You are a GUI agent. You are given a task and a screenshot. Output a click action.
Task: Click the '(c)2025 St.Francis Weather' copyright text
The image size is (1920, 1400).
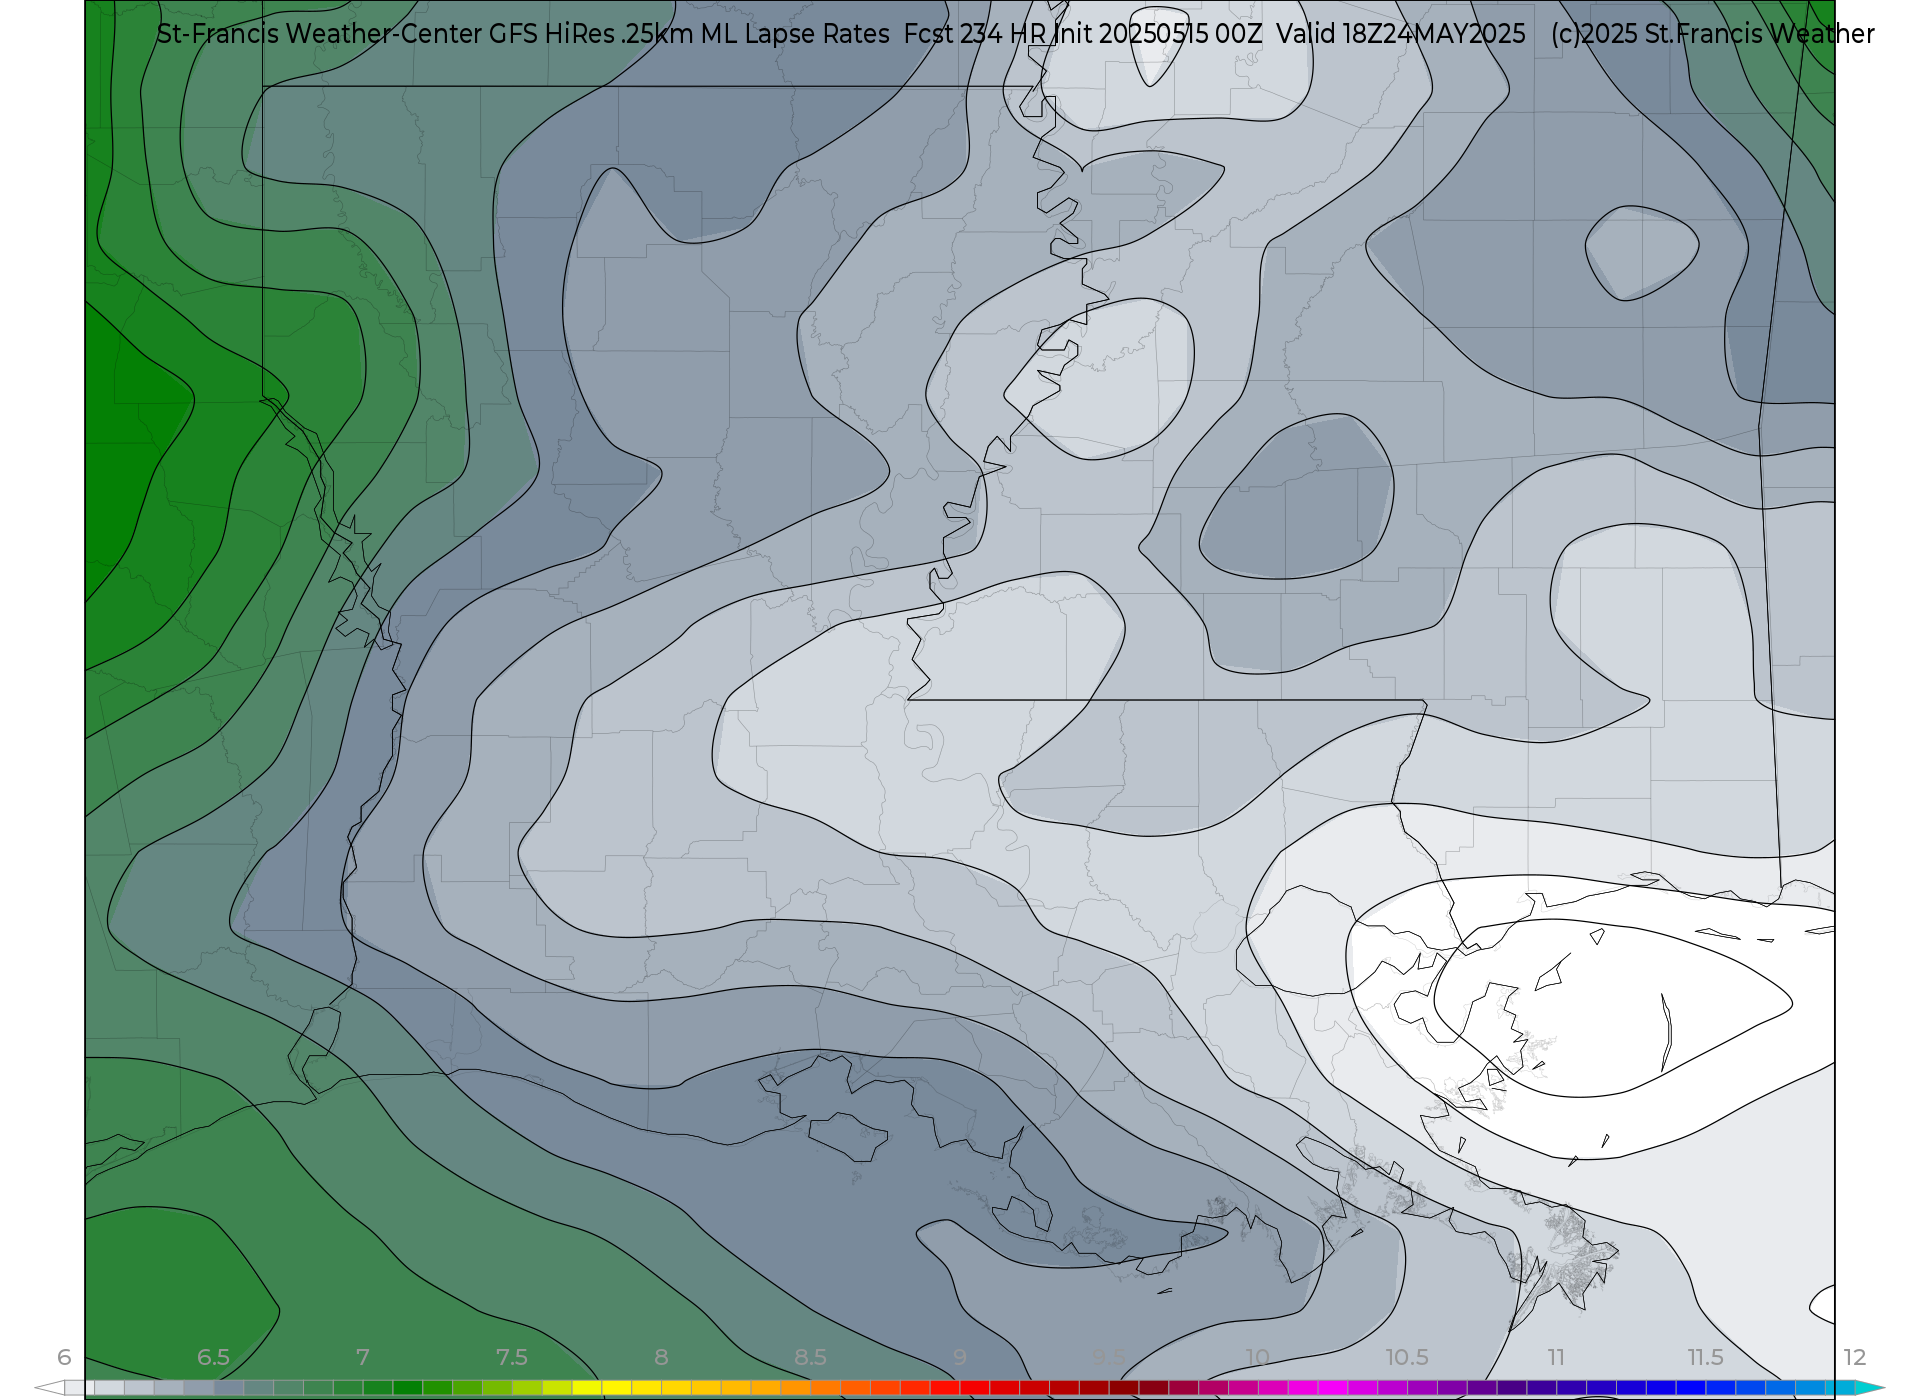(1712, 34)
